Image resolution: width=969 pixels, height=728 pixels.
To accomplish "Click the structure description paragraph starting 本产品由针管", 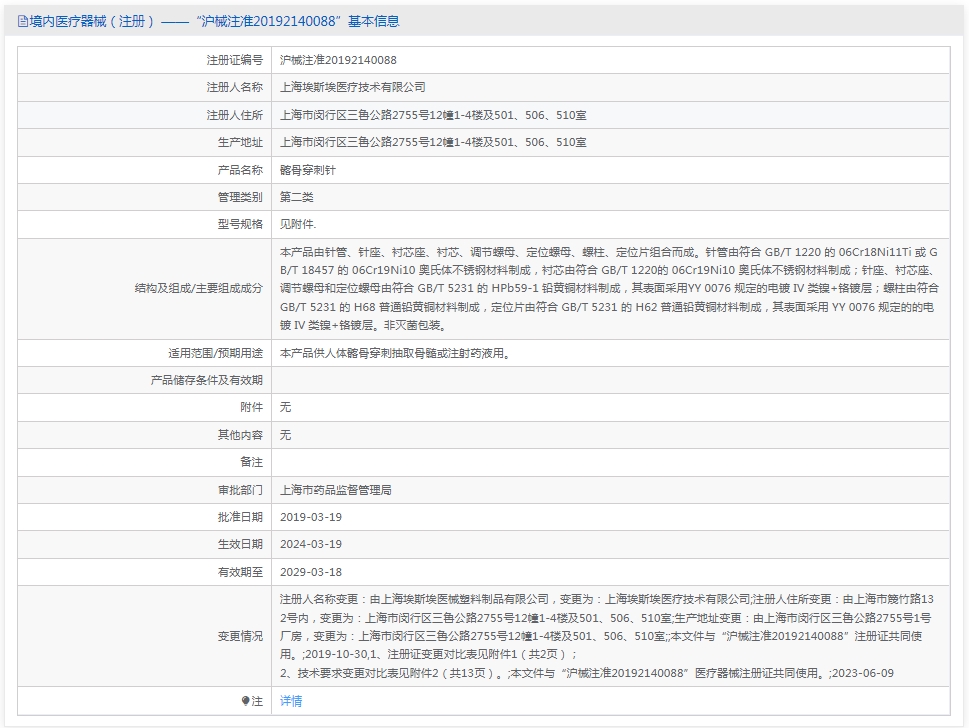I will coord(609,289).
